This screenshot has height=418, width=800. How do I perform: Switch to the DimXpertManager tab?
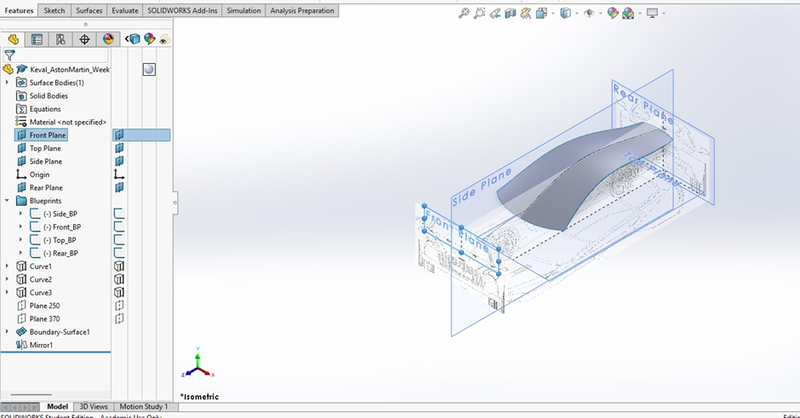[84, 39]
